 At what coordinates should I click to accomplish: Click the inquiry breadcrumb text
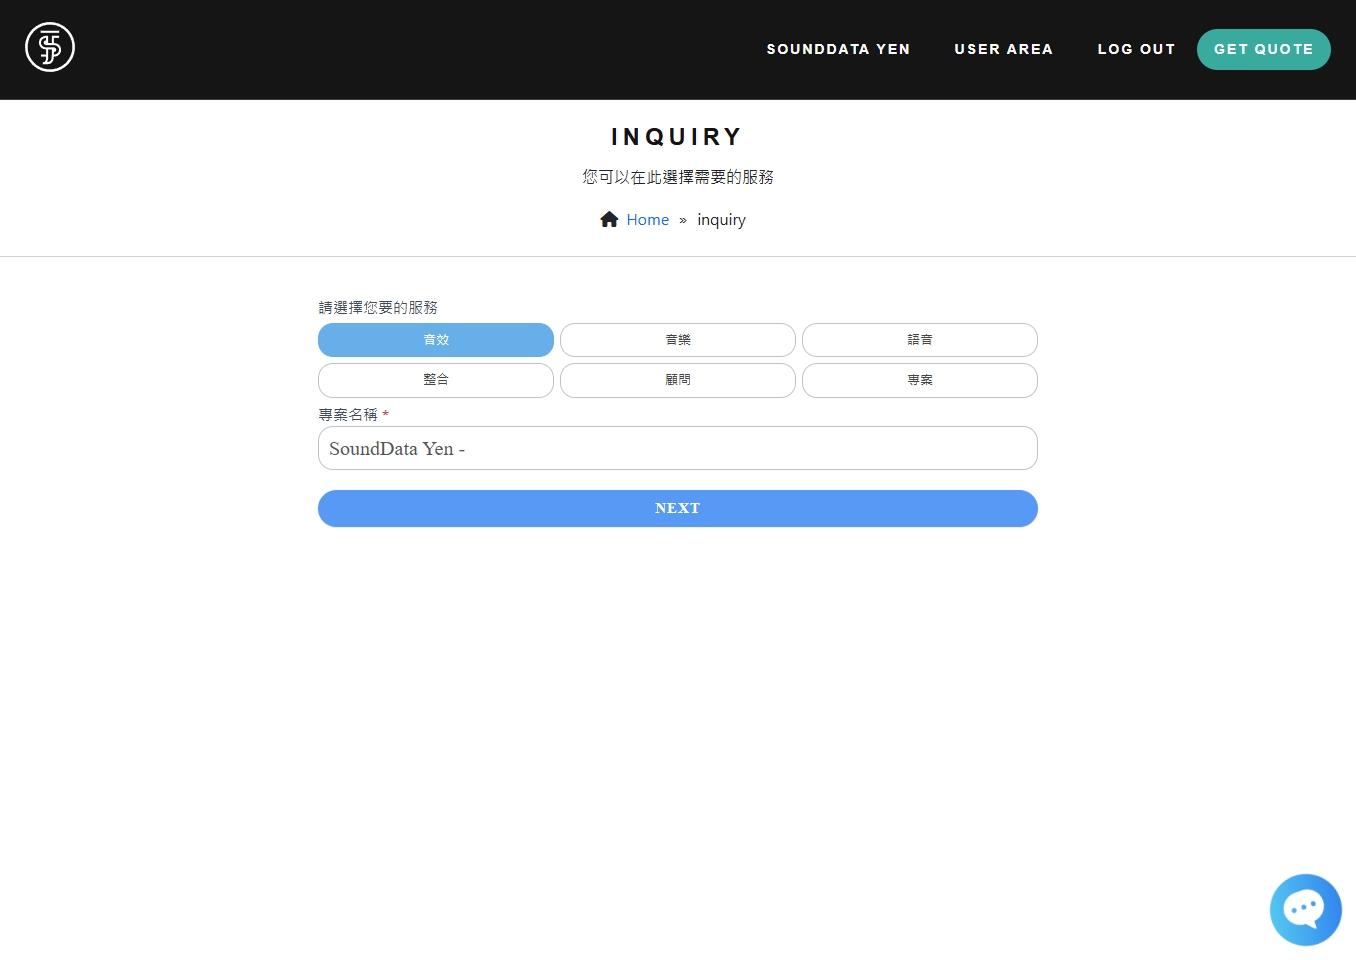tap(721, 220)
